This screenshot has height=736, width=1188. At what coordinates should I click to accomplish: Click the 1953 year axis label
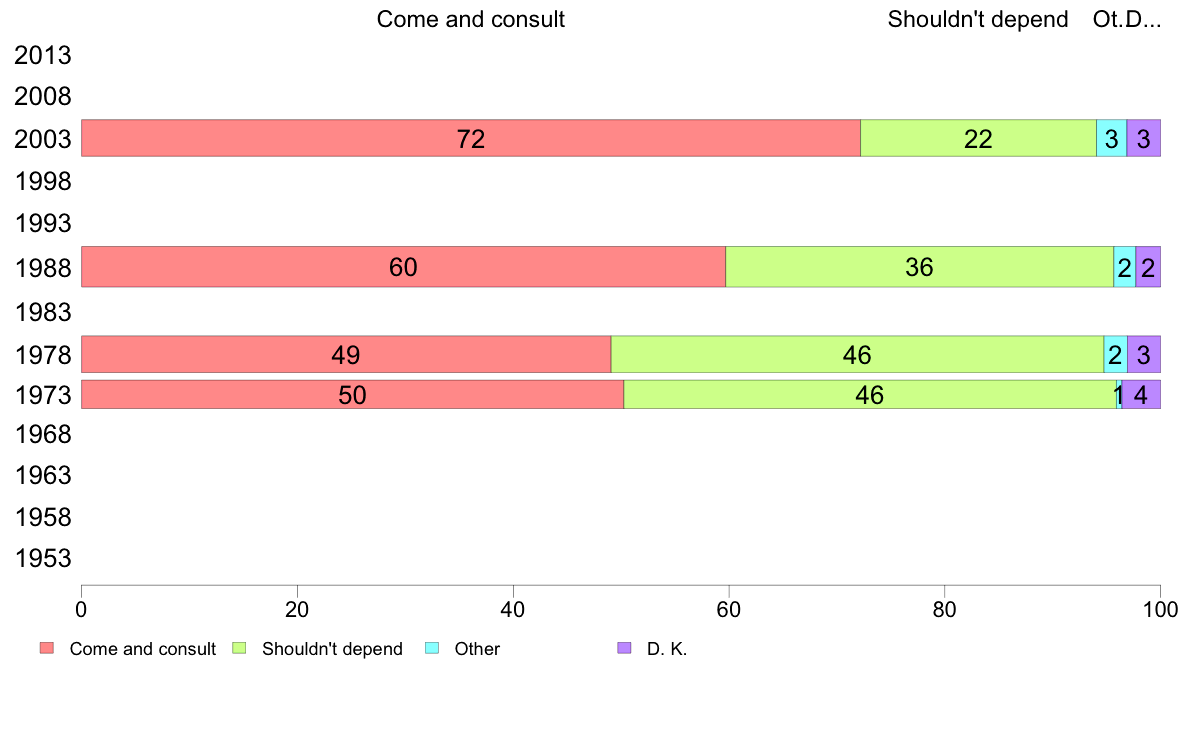pyautogui.click(x=42, y=559)
